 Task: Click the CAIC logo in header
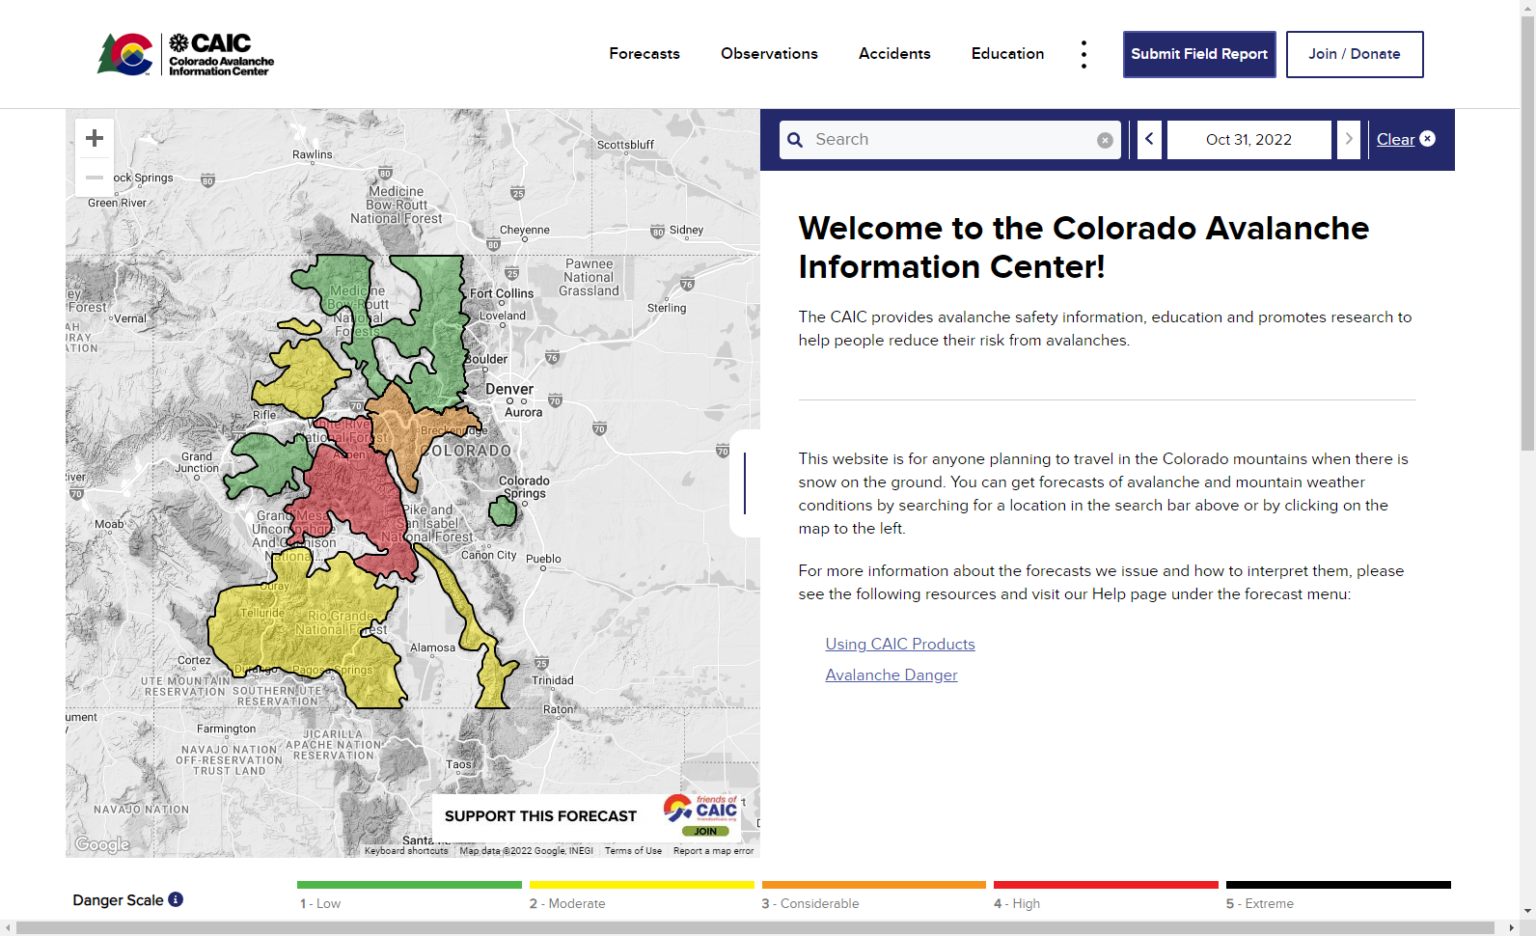click(x=186, y=54)
